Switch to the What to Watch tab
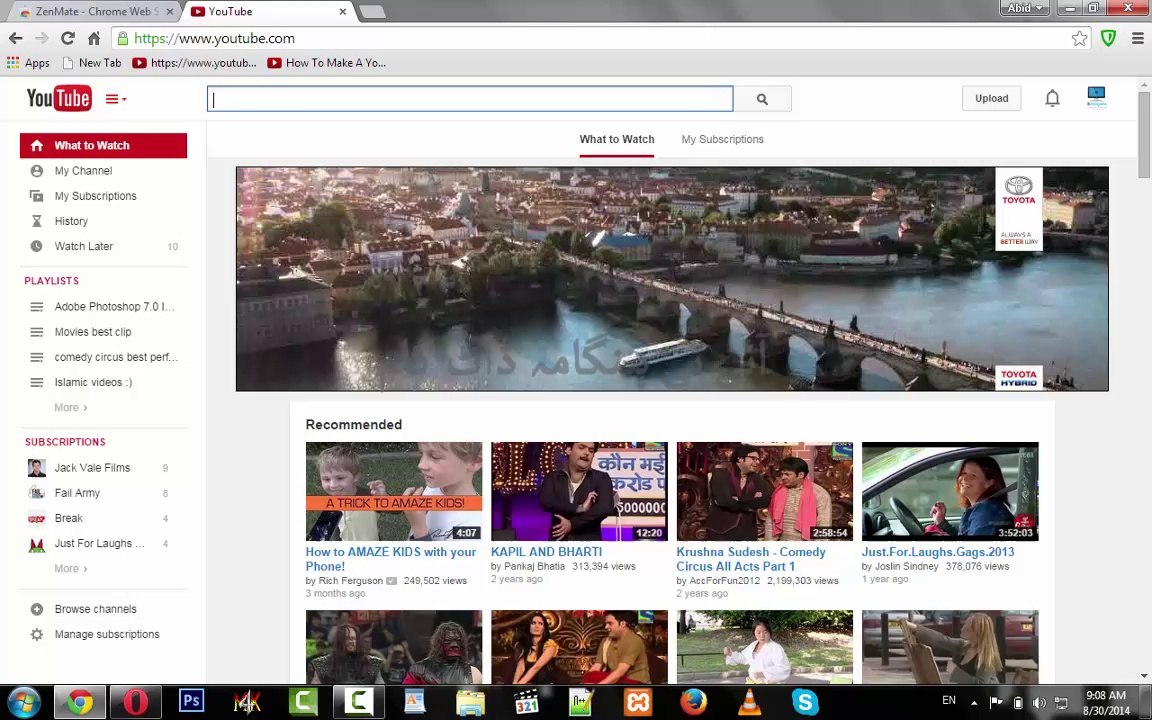 pyautogui.click(x=616, y=139)
